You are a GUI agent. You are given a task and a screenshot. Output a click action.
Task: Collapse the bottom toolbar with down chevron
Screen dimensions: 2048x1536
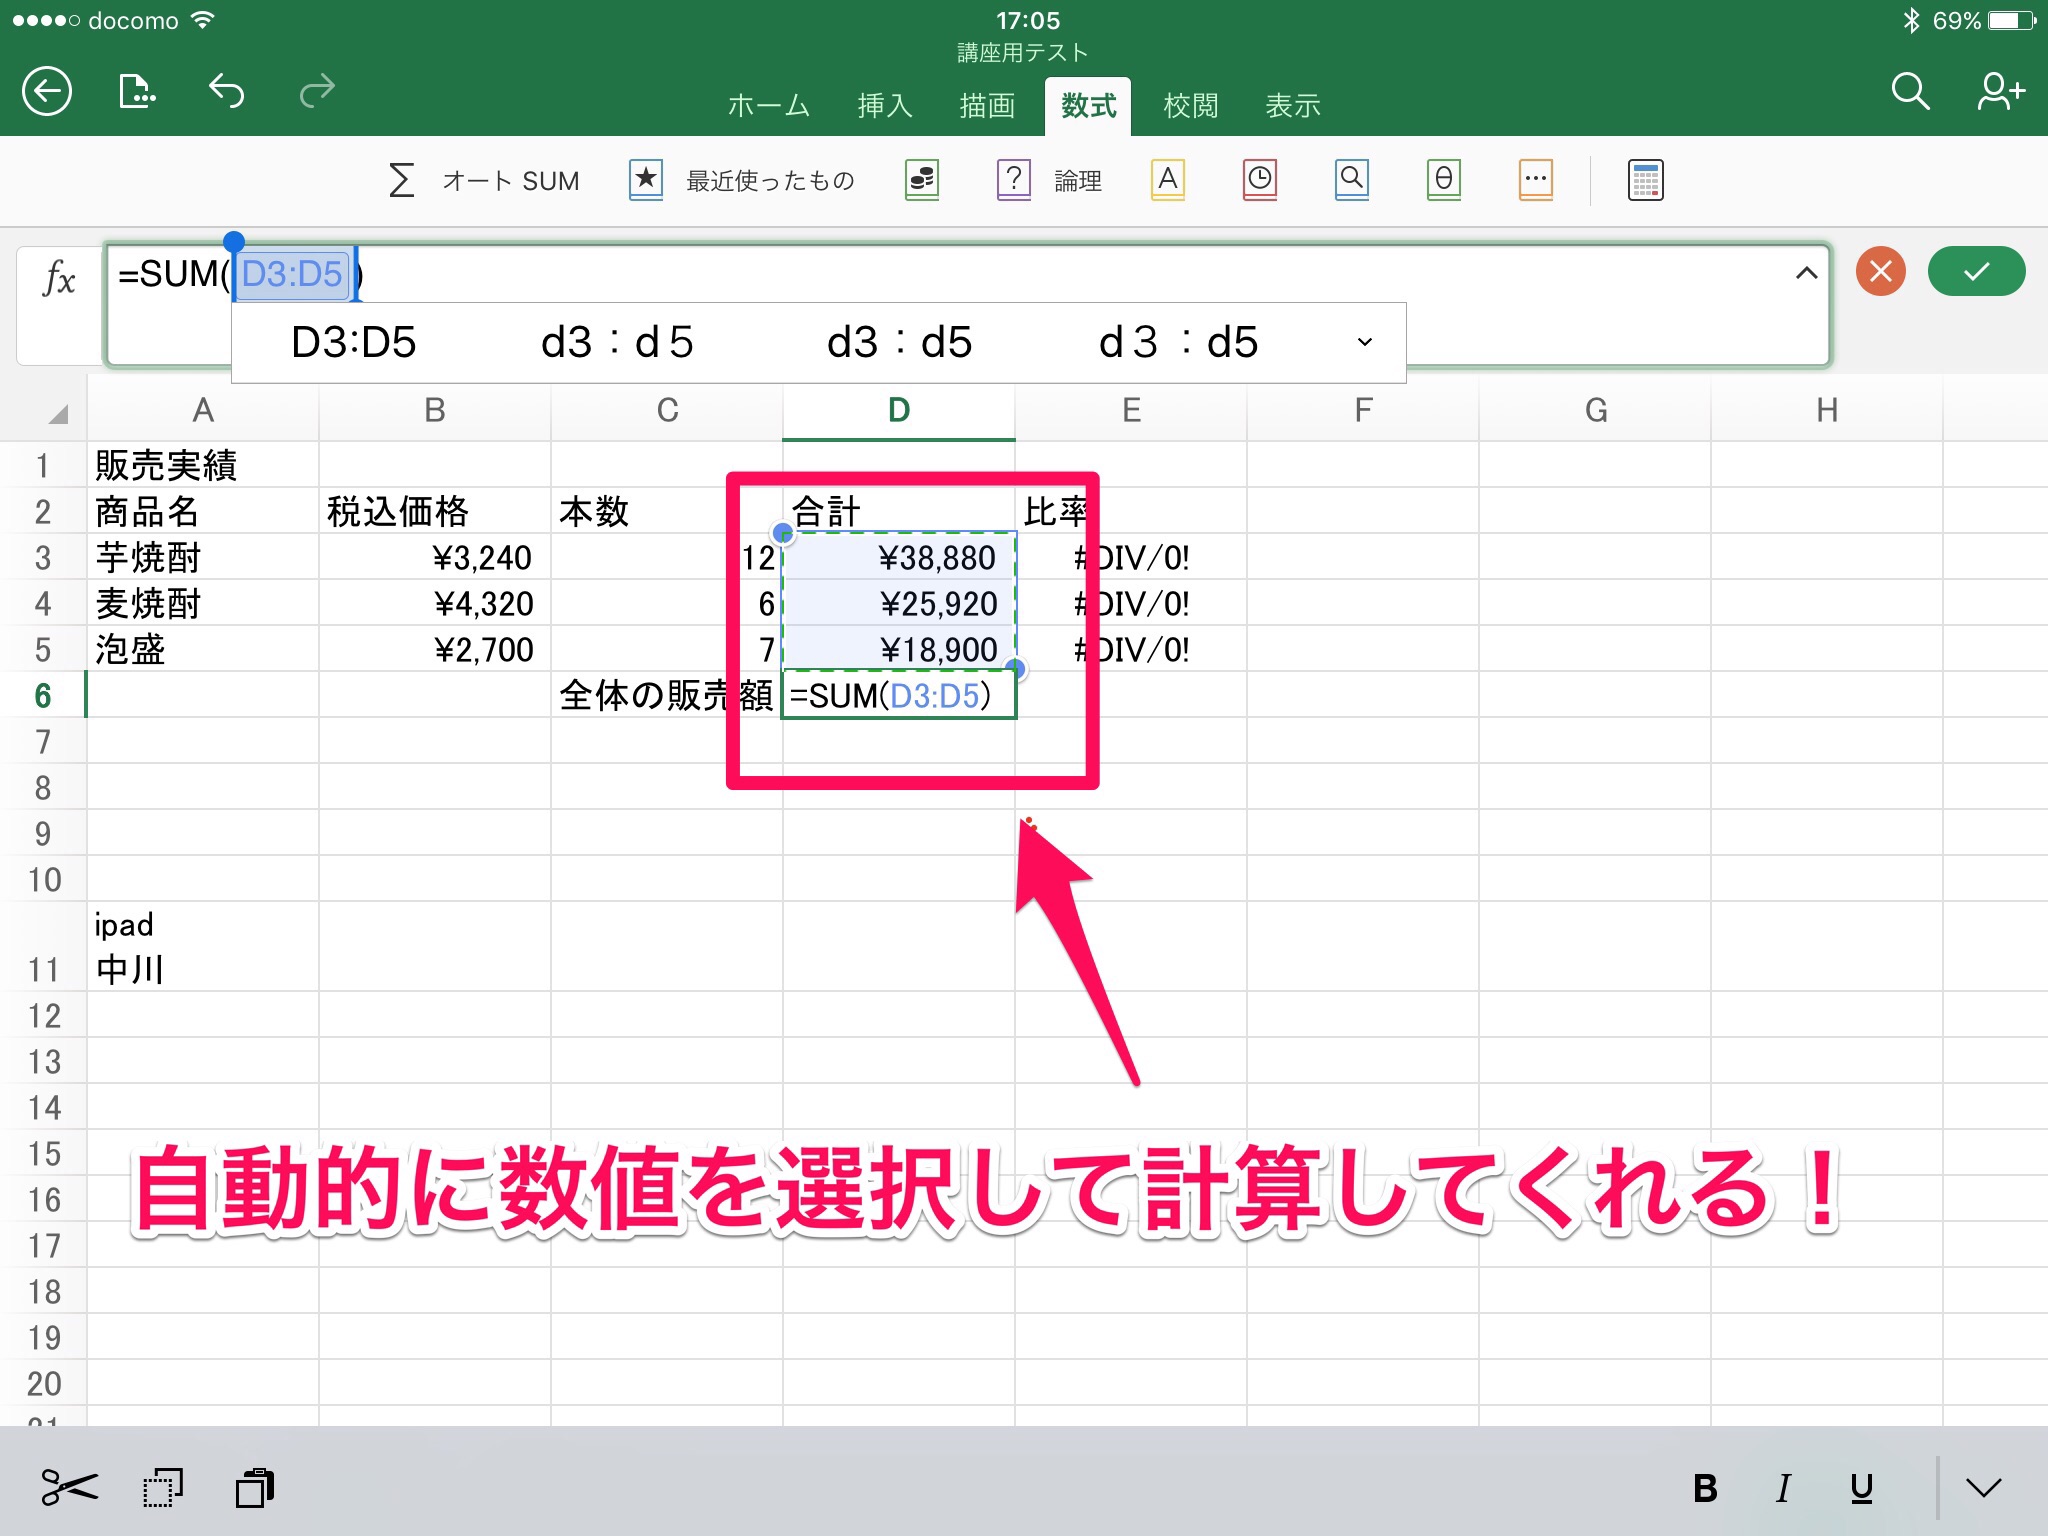coord(1983,1489)
